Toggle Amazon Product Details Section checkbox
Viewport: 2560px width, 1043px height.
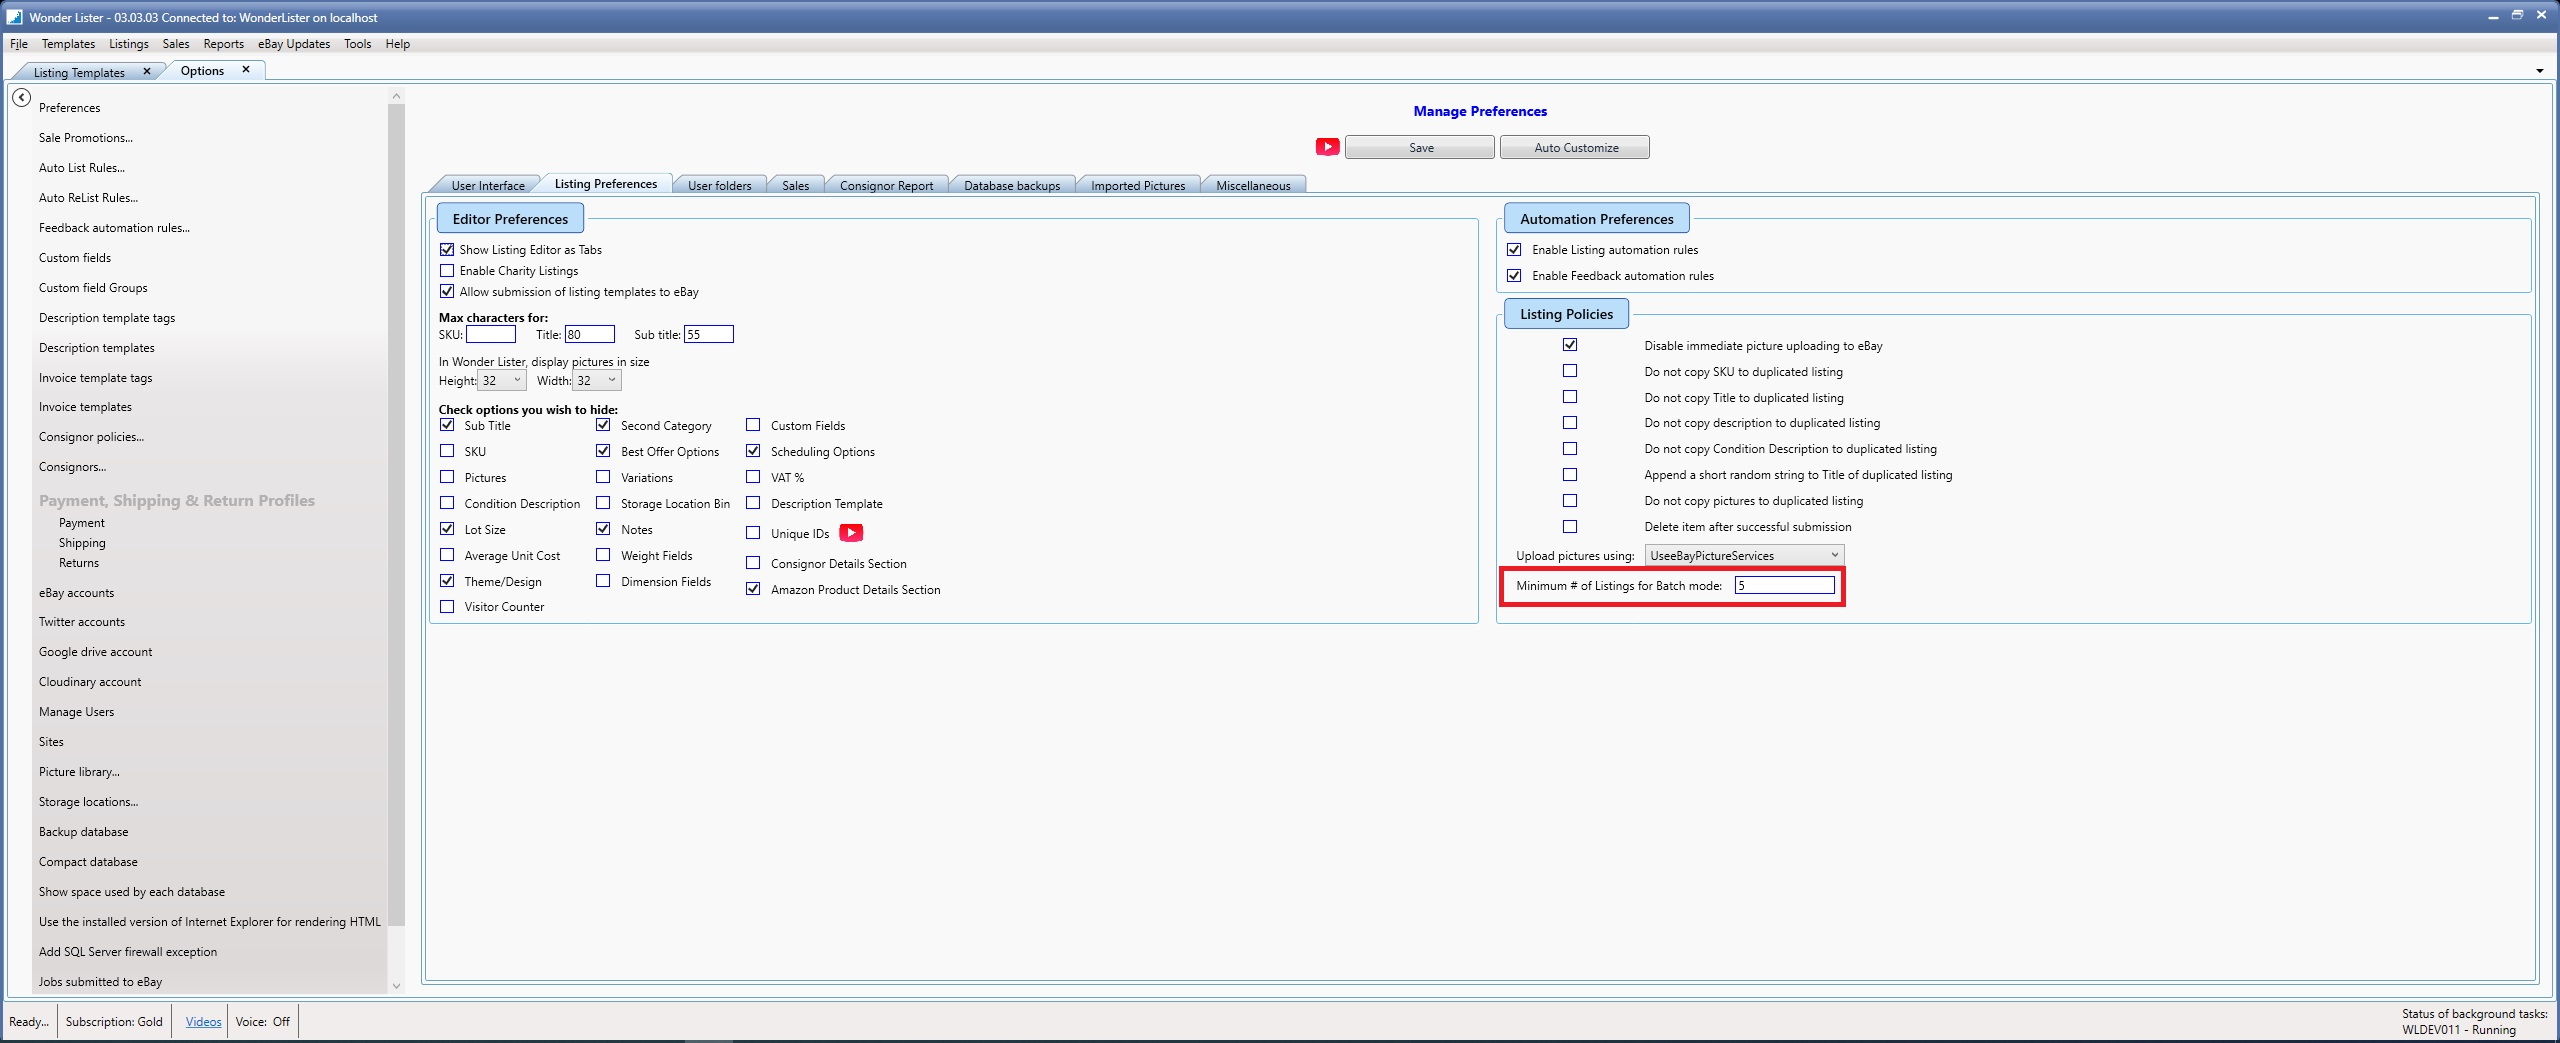coord(753,589)
